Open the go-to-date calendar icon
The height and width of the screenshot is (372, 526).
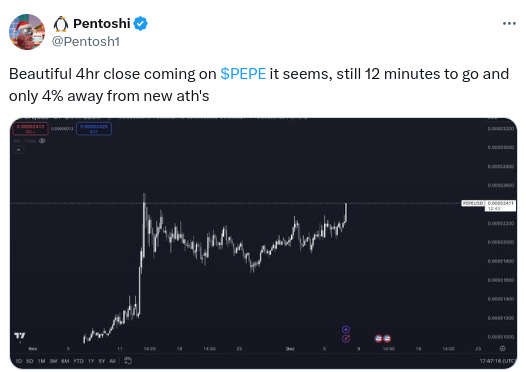[128, 361]
